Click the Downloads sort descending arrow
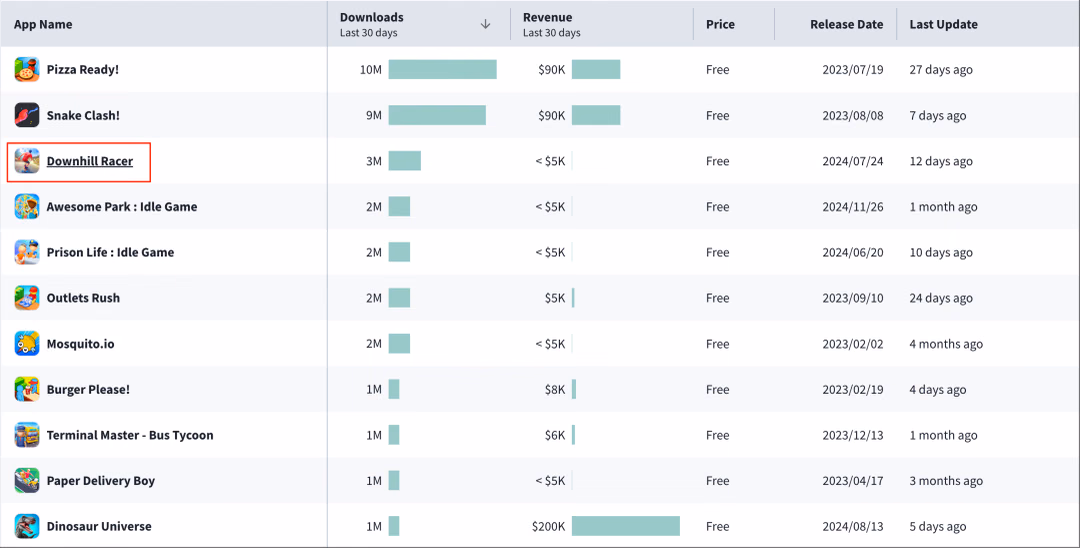Image resolution: width=1080 pixels, height=548 pixels. (x=486, y=24)
